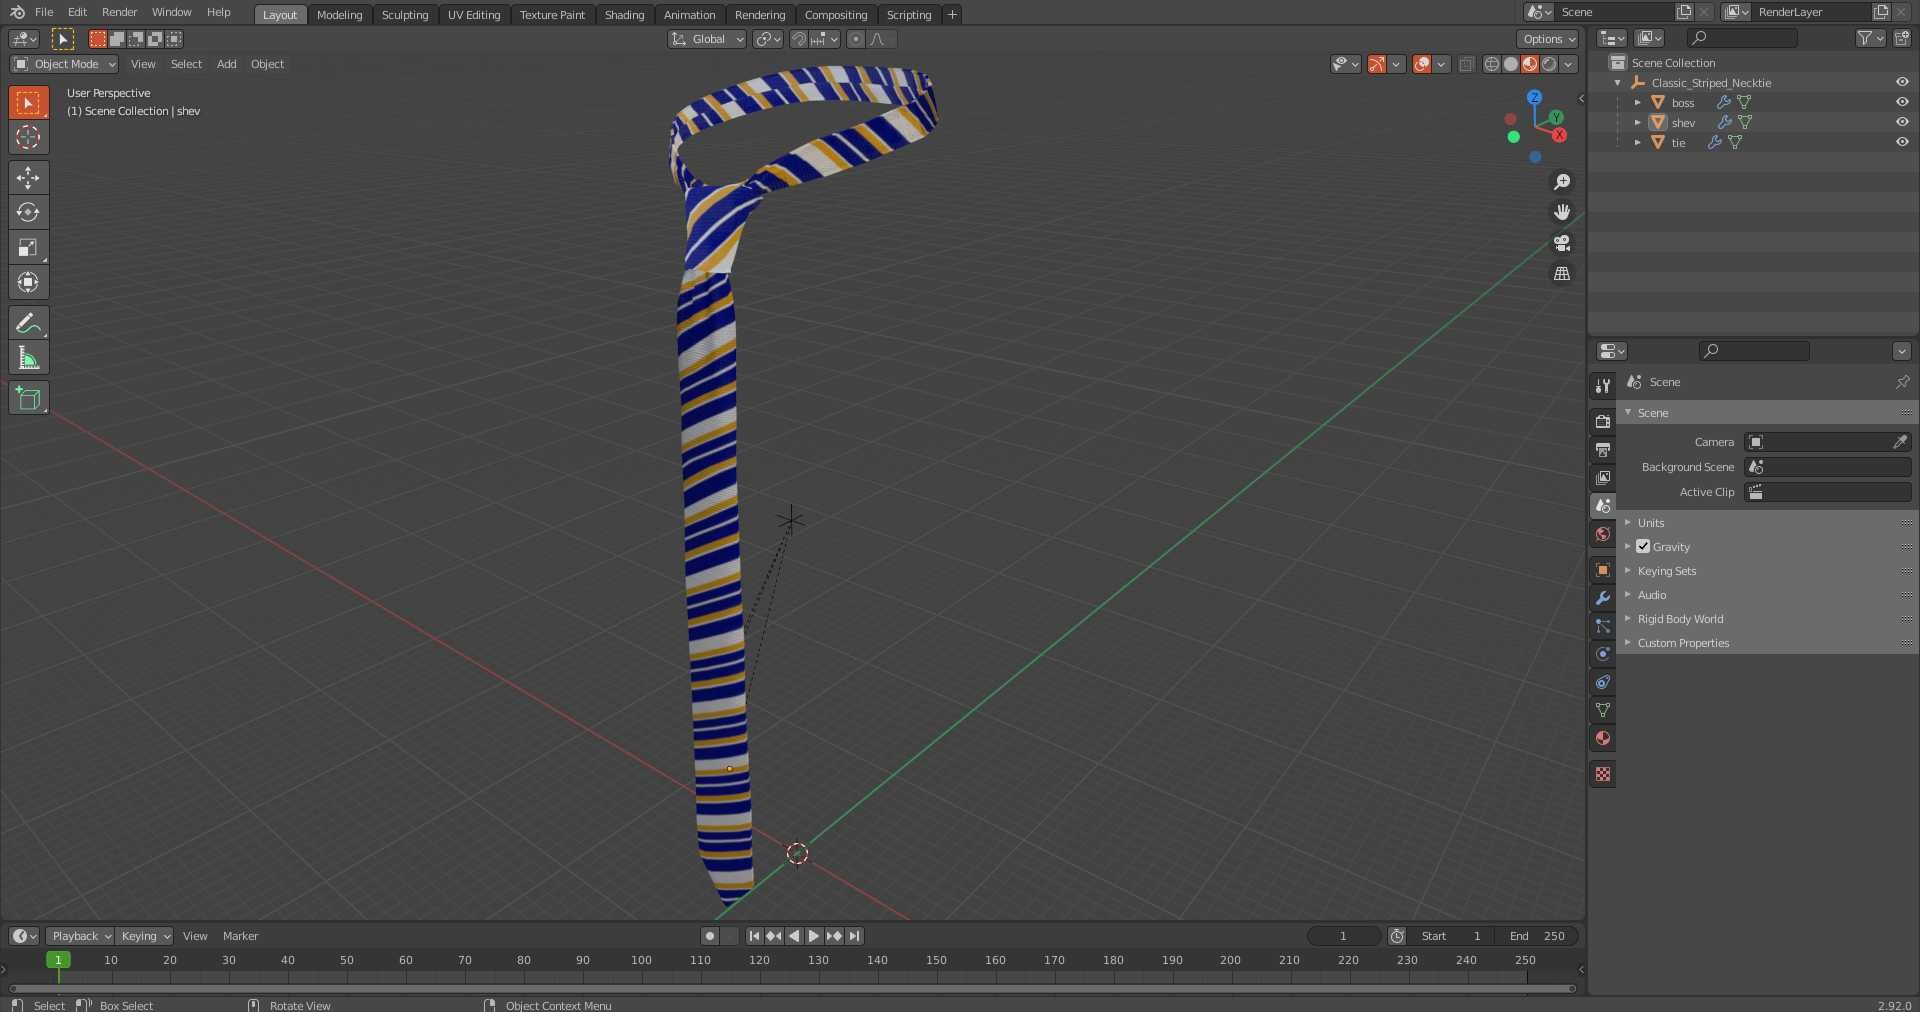Switch to Modeling workspace tab
This screenshot has height=1012, width=1920.
339,15
